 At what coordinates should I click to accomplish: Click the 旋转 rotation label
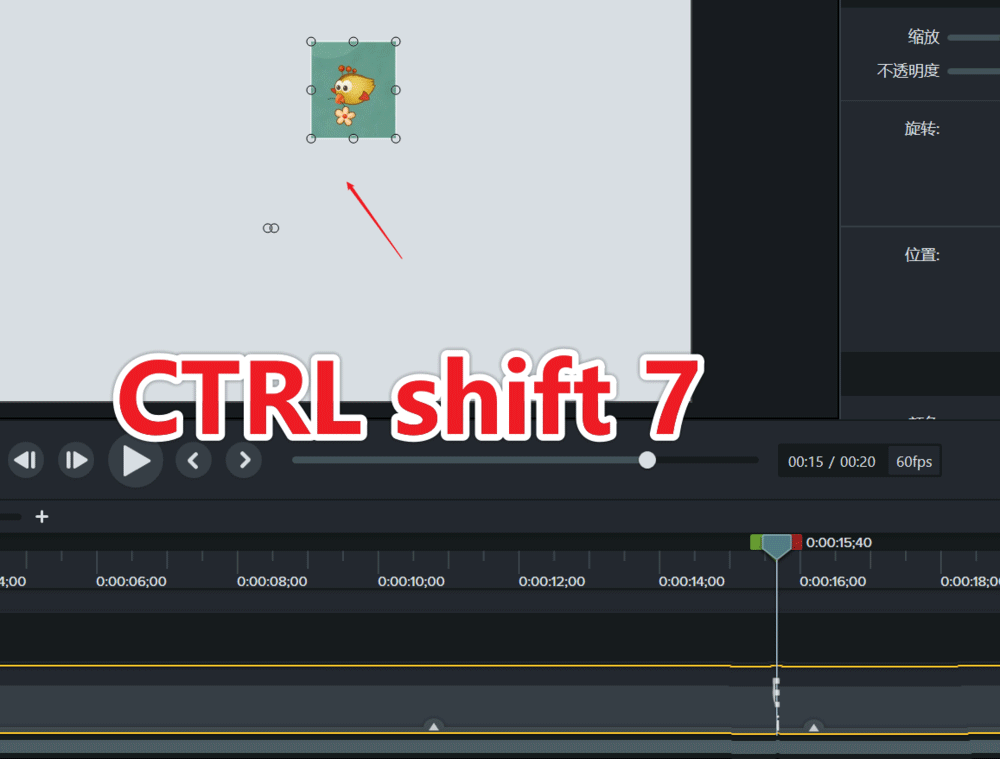point(922,129)
